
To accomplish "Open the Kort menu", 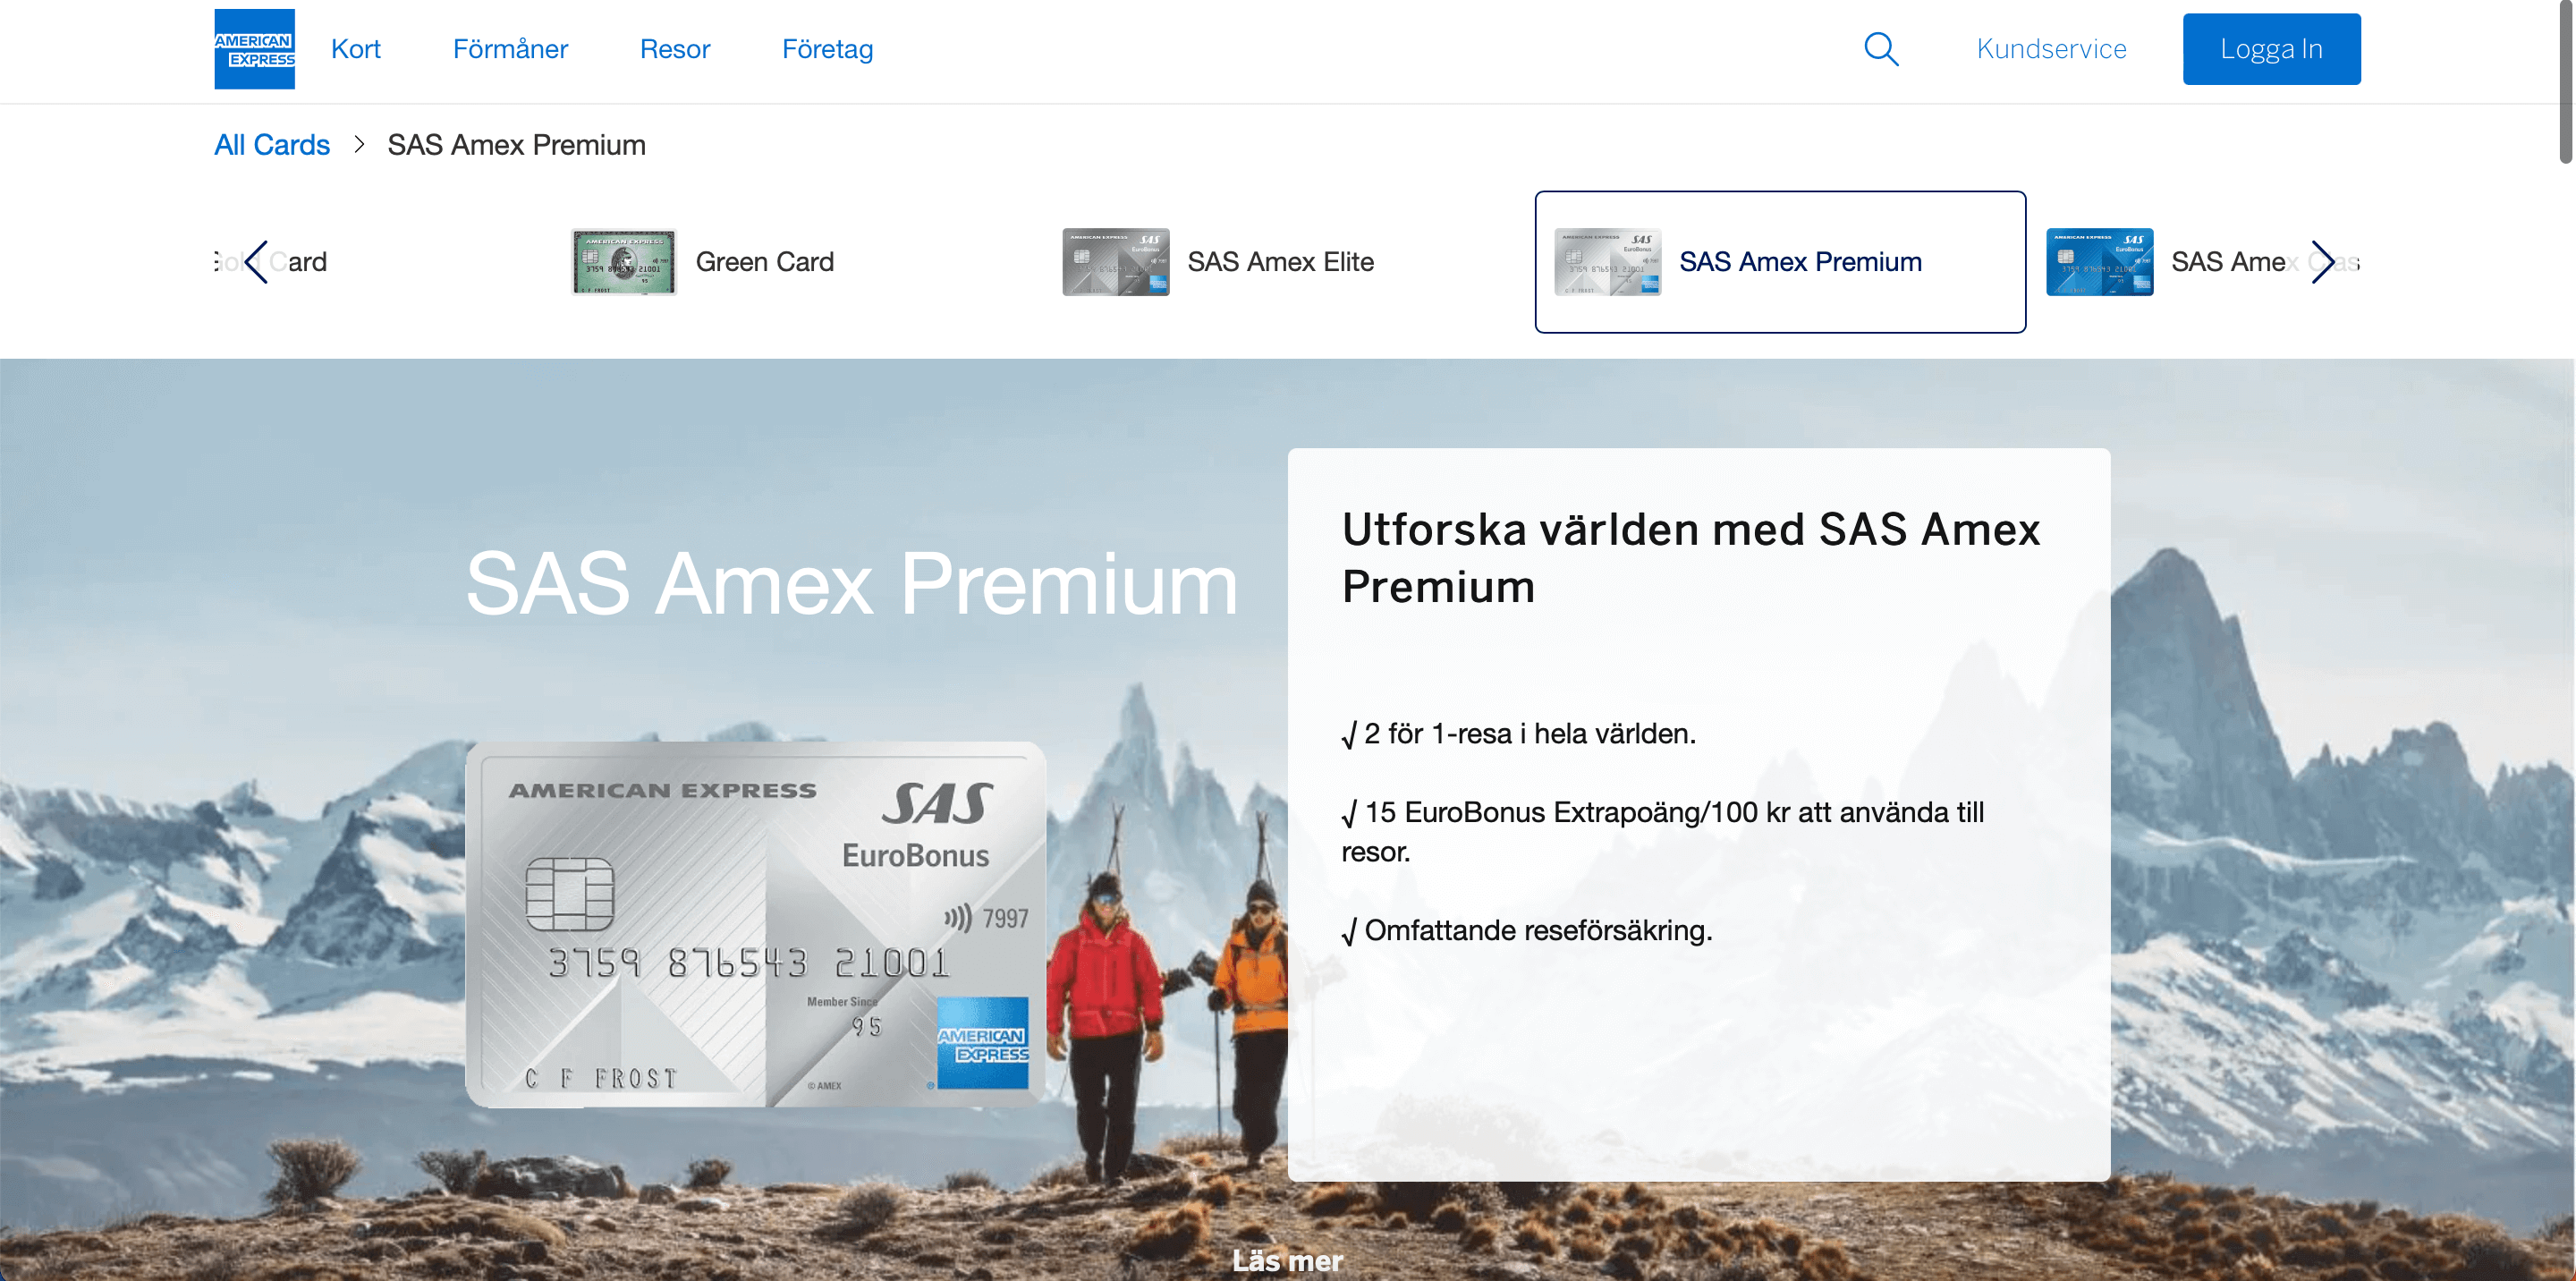I will point(356,49).
